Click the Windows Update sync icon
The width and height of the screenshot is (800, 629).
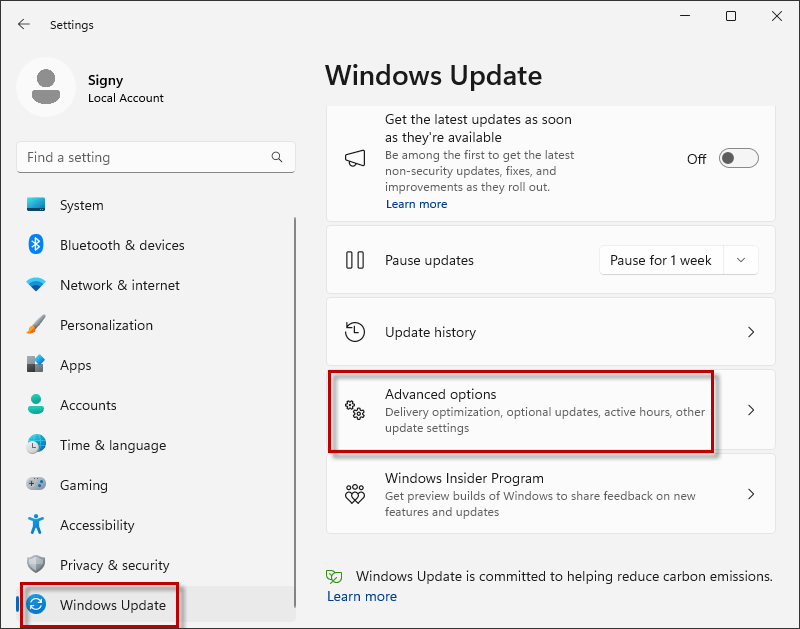pyautogui.click(x=36, y=605)
